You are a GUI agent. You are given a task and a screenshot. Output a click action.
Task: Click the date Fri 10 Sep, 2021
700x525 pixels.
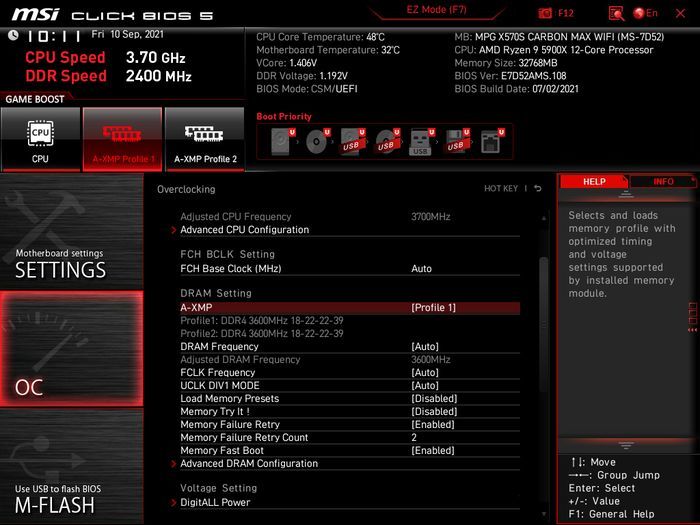(x=128, y=34)
